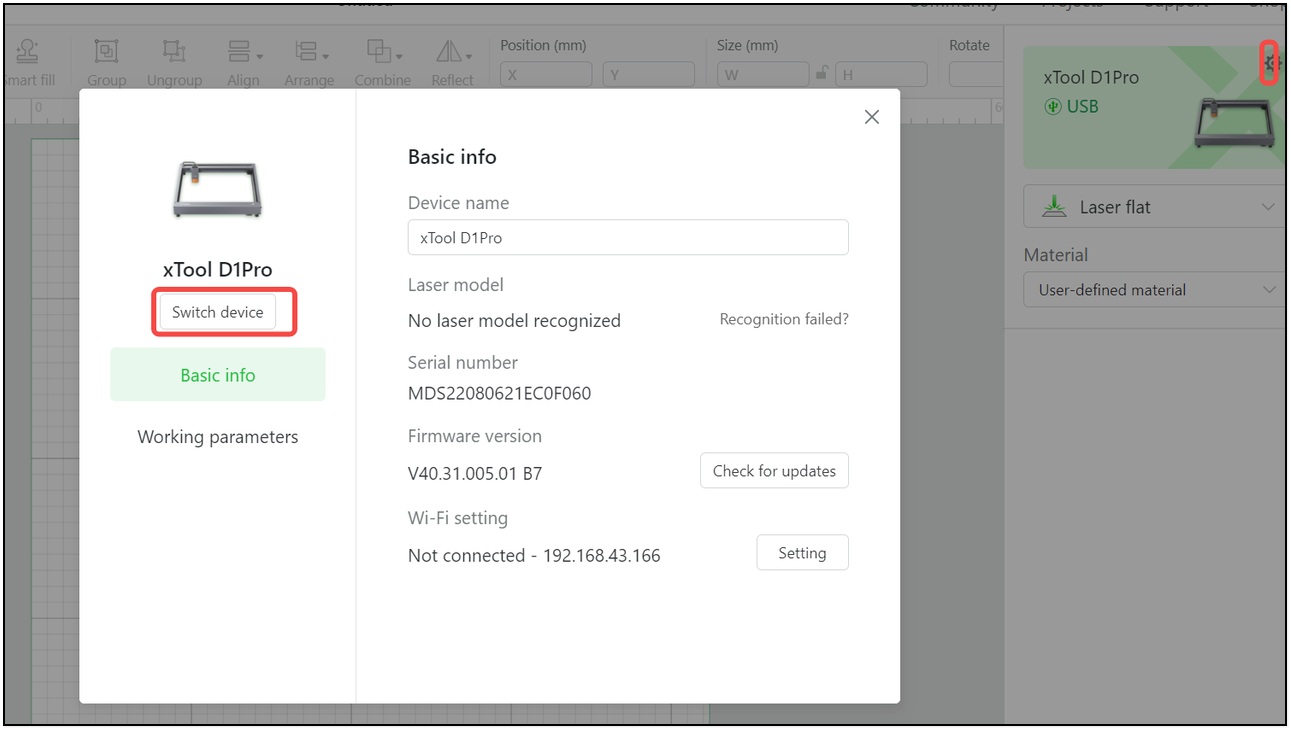Close the device info dialog
The height and width of the screenshot is (730, 1291).
[872, 117]
